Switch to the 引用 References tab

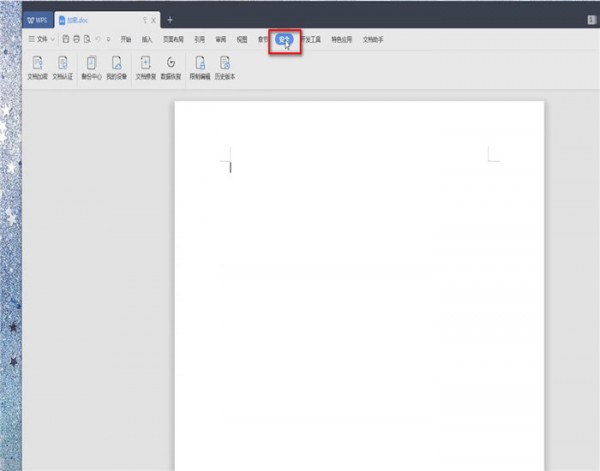coord(199,39)
